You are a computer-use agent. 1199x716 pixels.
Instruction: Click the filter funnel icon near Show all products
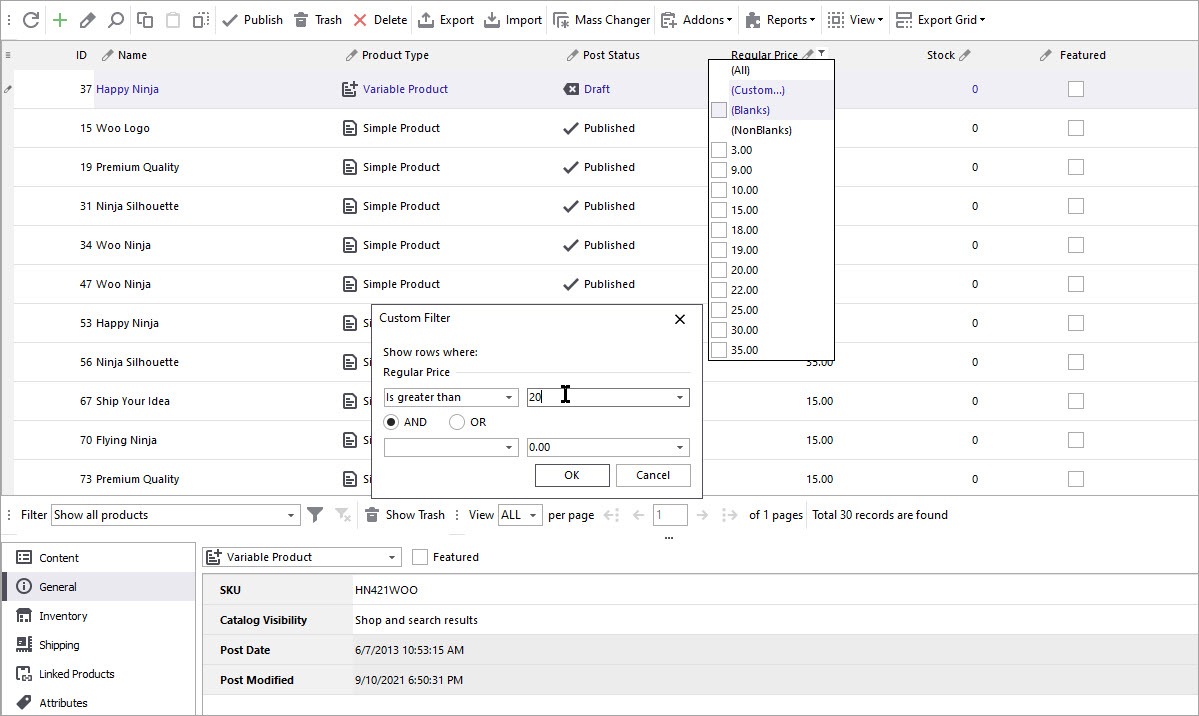pos(315,514)
